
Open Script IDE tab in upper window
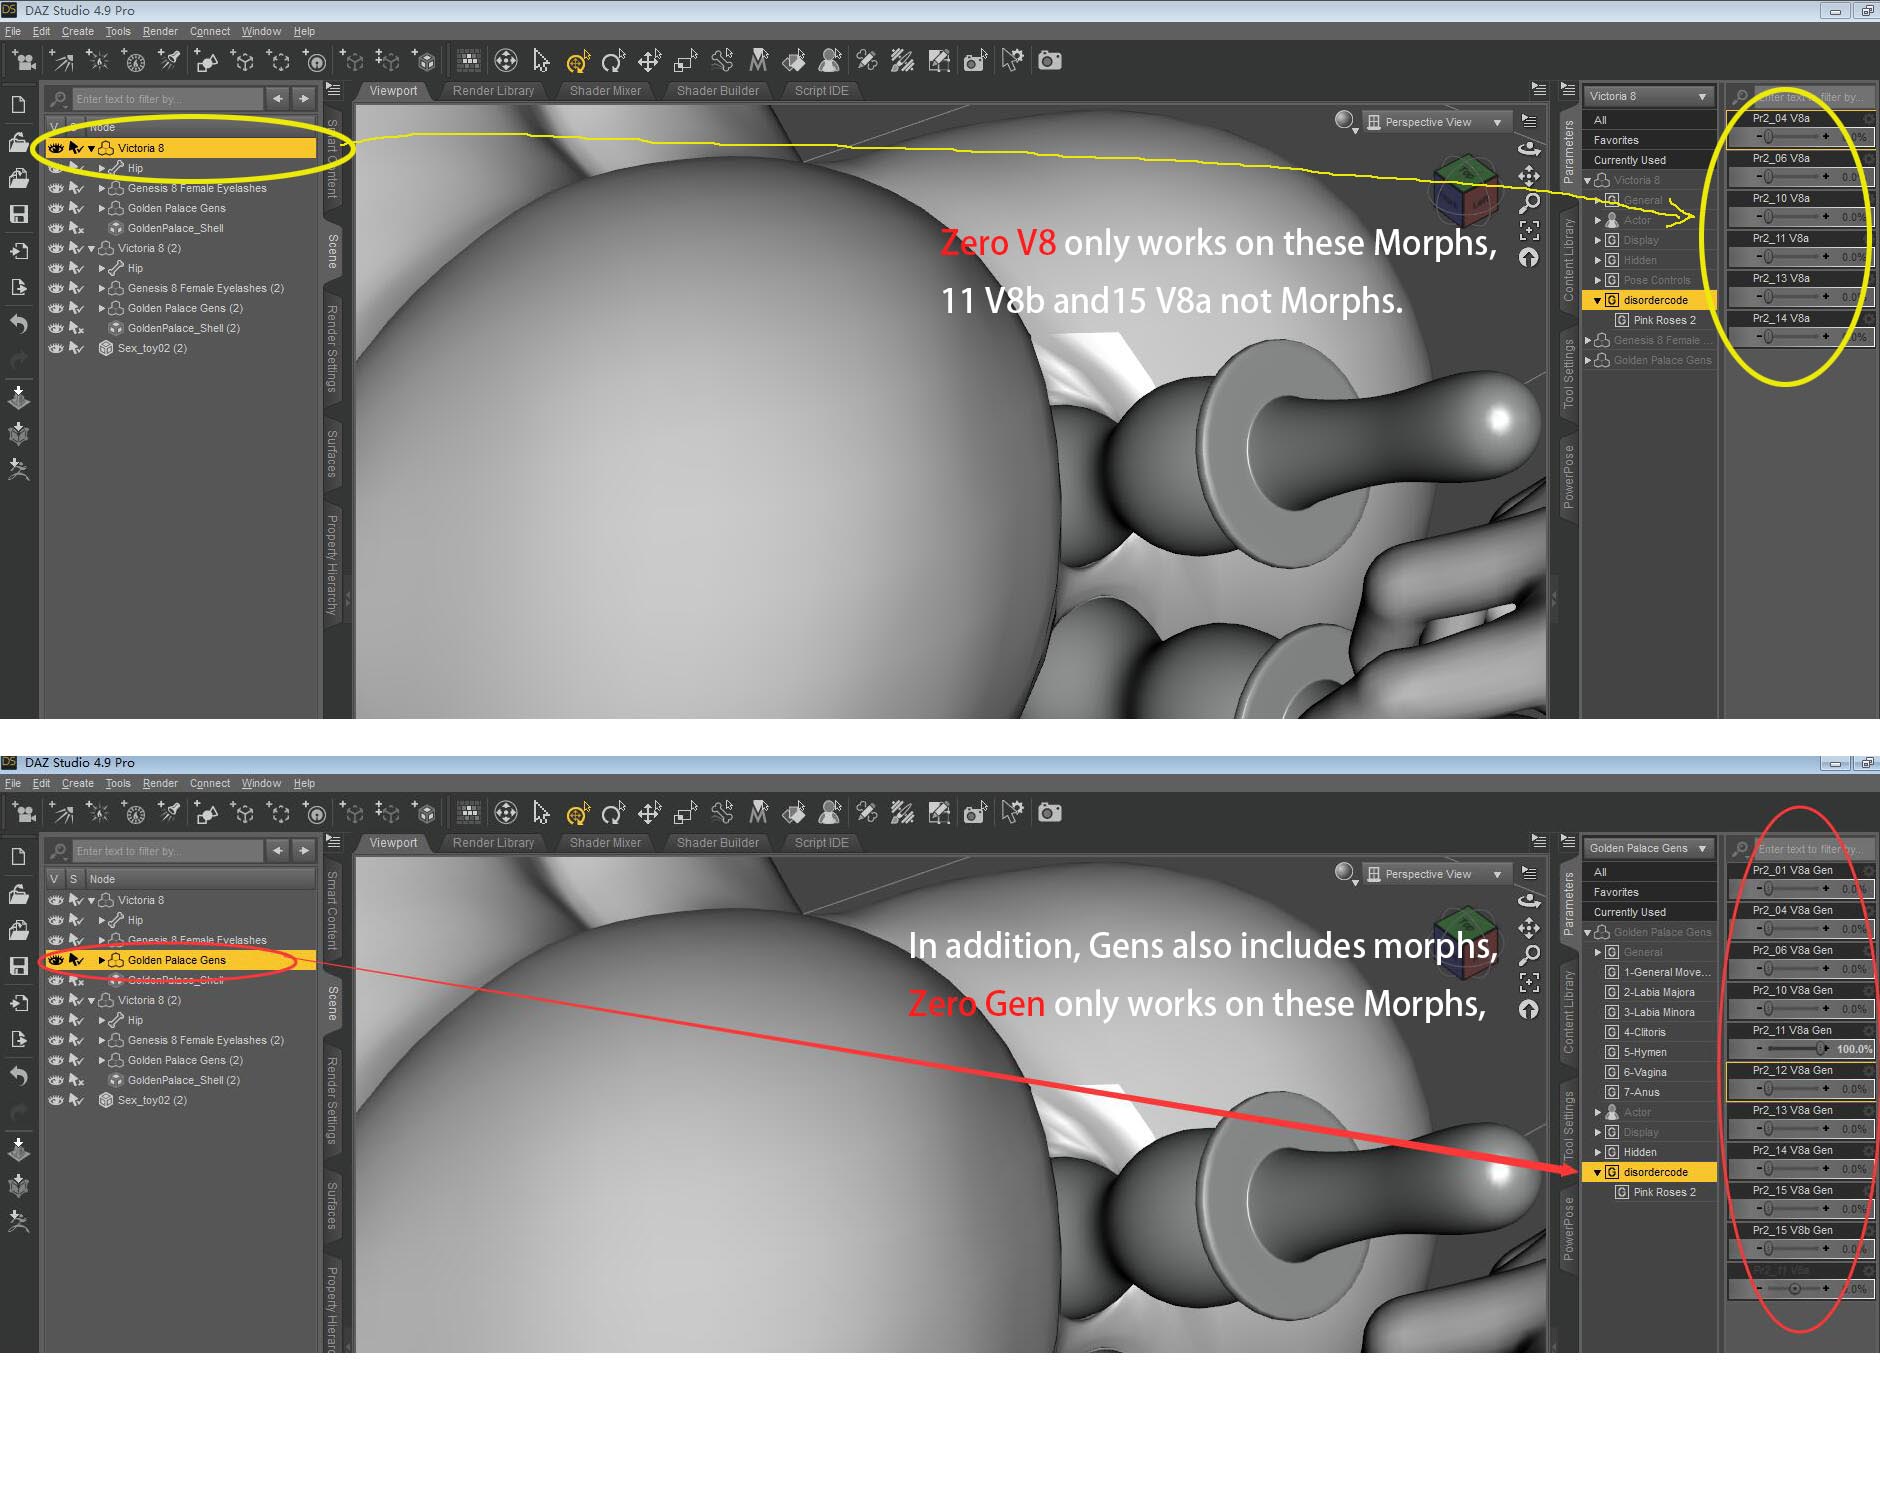point(821,91)
